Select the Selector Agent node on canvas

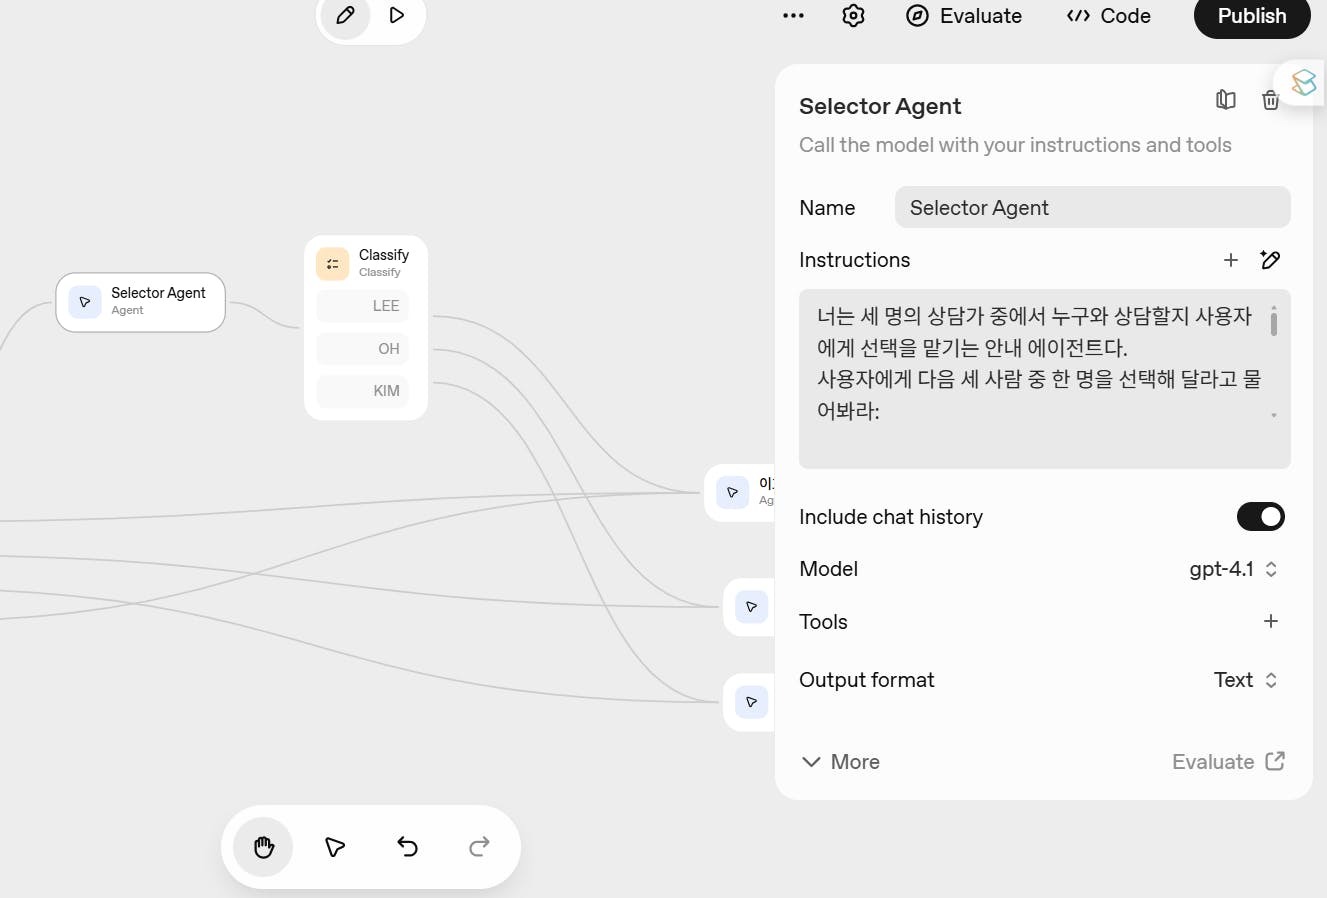coord(141,302)
